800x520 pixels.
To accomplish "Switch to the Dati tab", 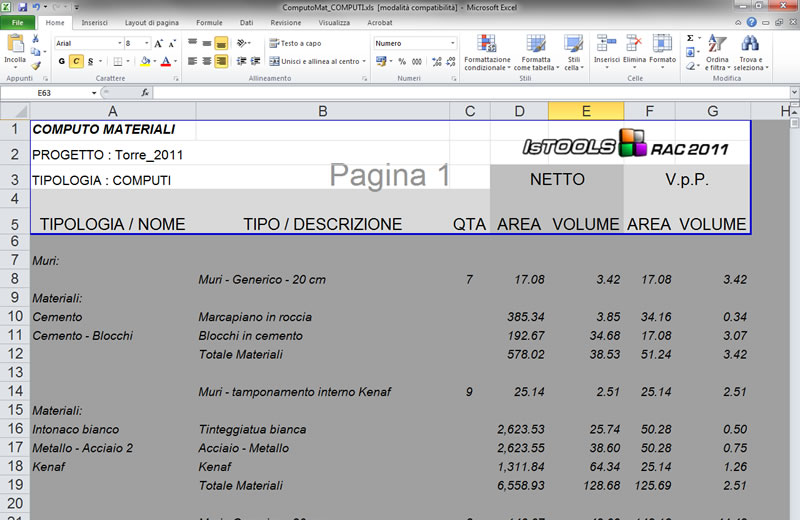I will 246,22.
